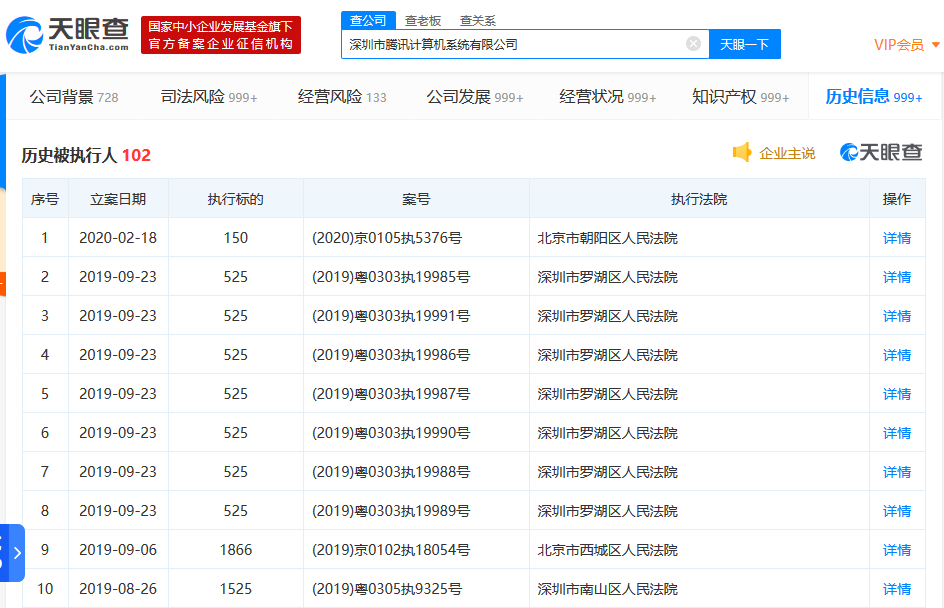
Task: Click the 操作 column header
Action: click(896, 199)
